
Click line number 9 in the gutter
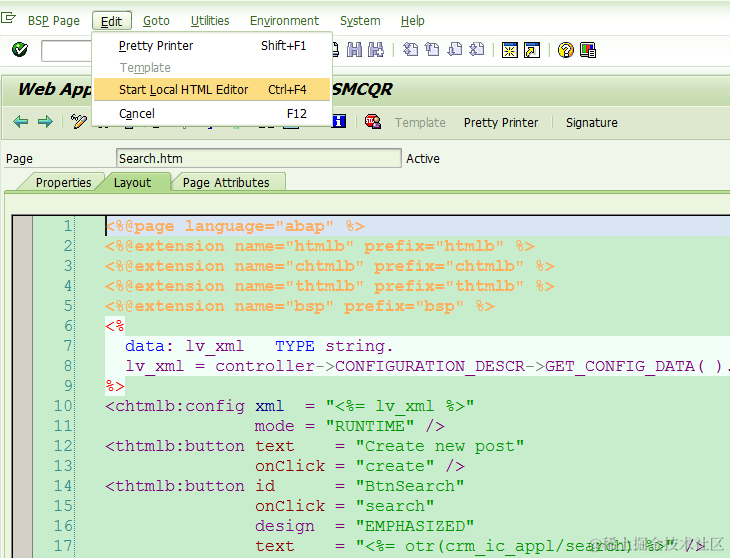pyautogui.click(x=68, y=386)
